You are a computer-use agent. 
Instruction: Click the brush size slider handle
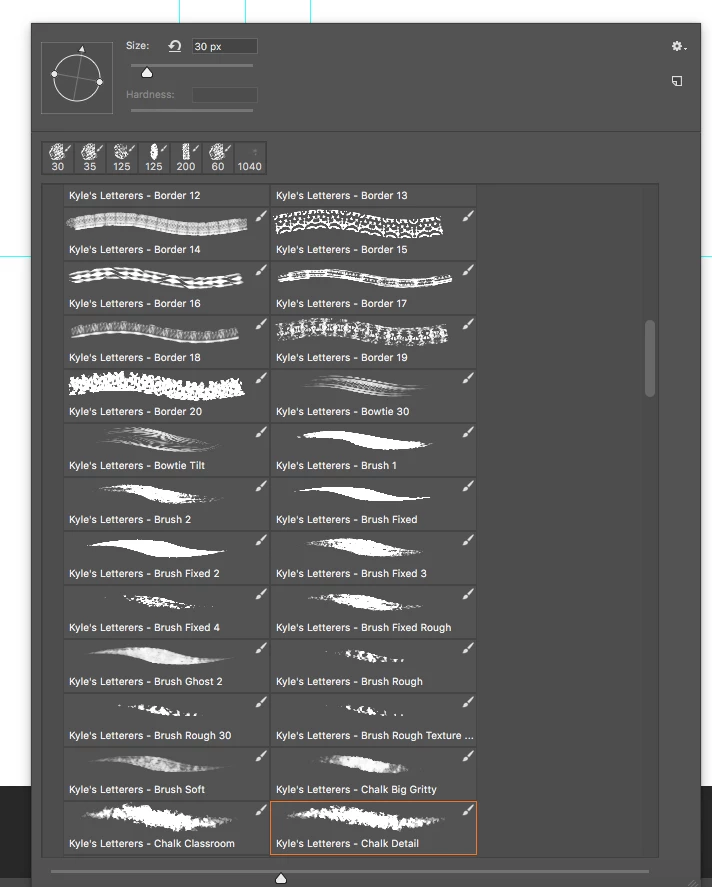[x=147, y=72]
